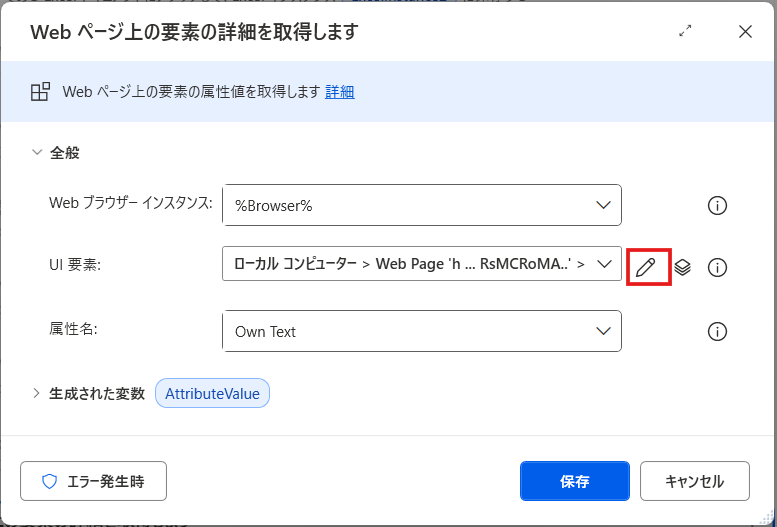Open the UI 要素 dropdown arrow
This screenshot has height=527, width=777.
[x=603, y=264]
